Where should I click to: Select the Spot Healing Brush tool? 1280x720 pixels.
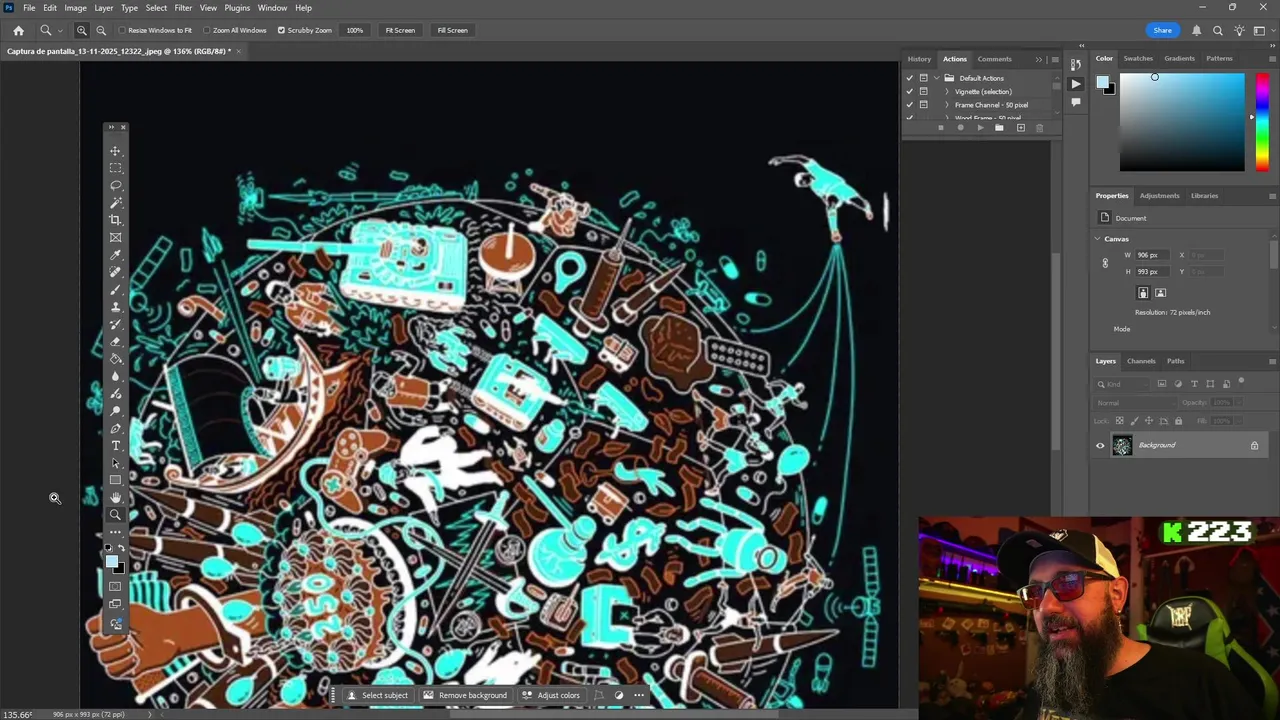click(x=116, y=272)
